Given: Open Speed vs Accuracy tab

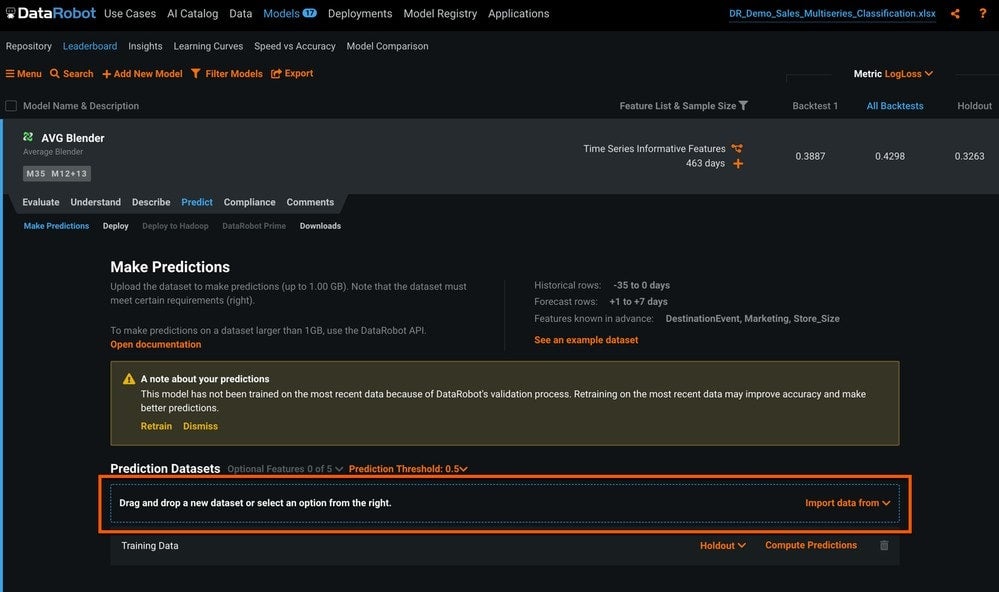Looking at the screenshot, I should coord(294,46).
